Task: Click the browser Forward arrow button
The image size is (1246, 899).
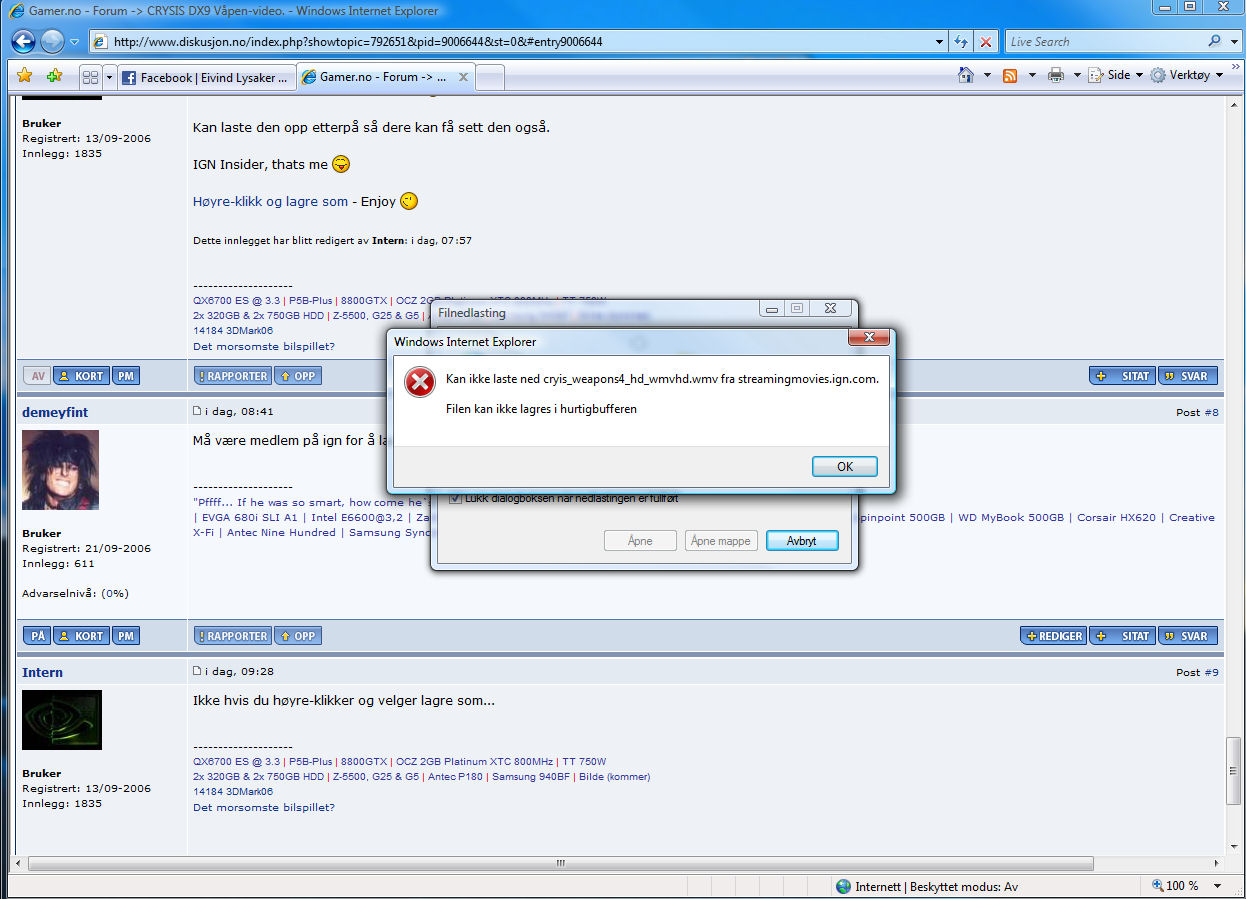Action: 52,41
